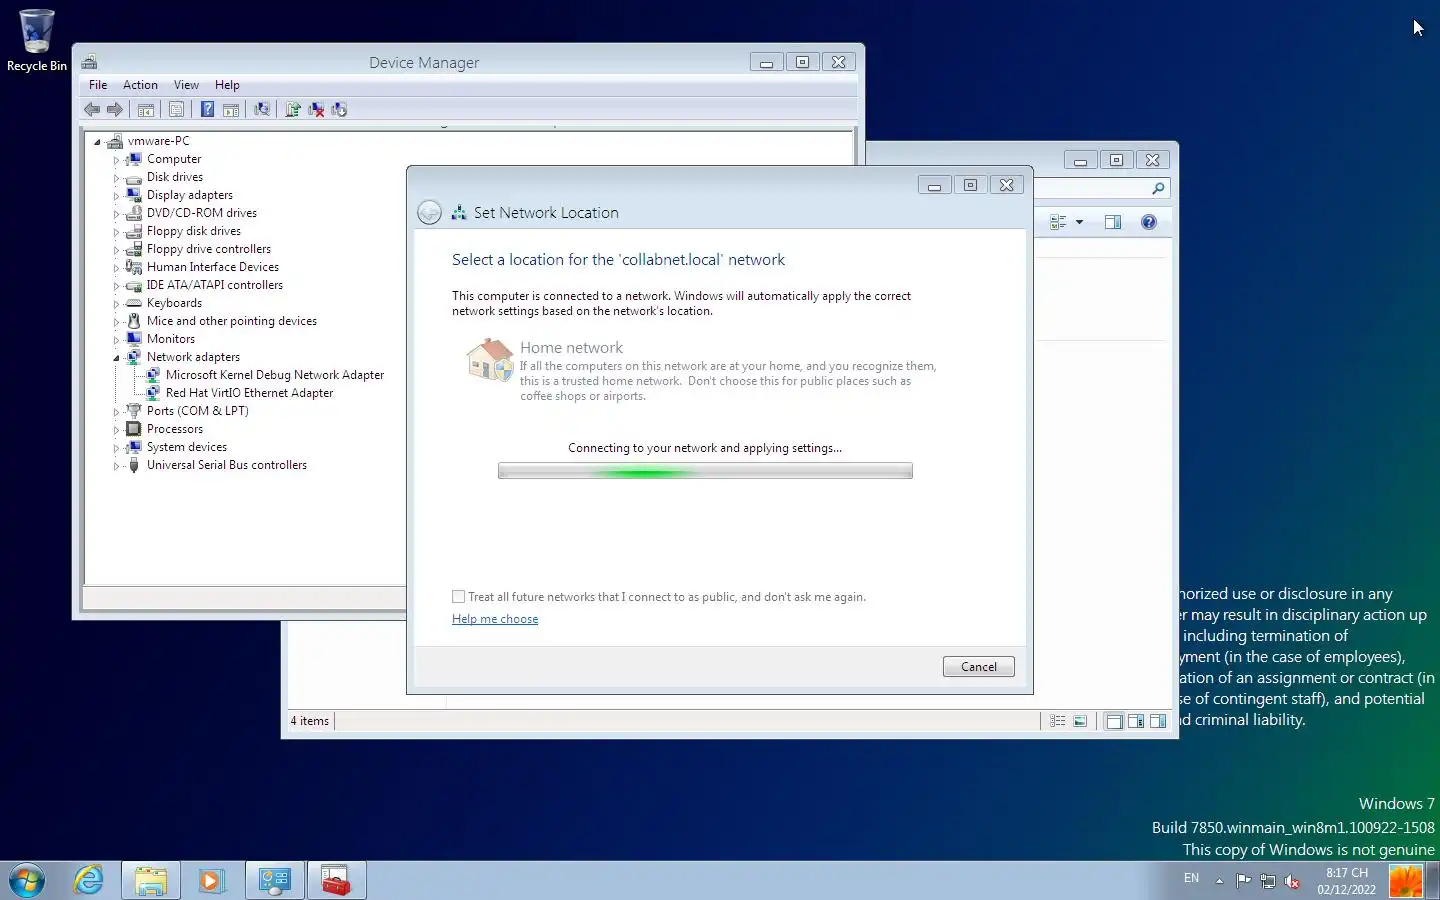Toggle the show/hide action pane toolbar icon
The image size is (1440, 900).
point(231,110)
